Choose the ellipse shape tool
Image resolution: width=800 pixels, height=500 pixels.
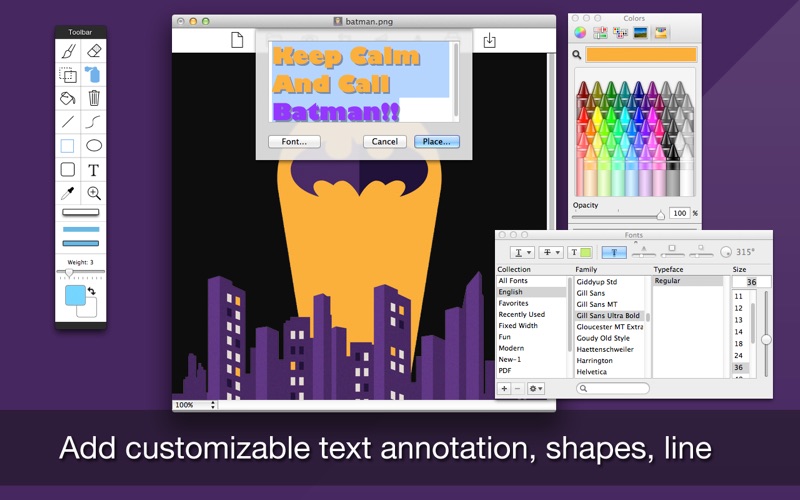(x=94, y=145)
